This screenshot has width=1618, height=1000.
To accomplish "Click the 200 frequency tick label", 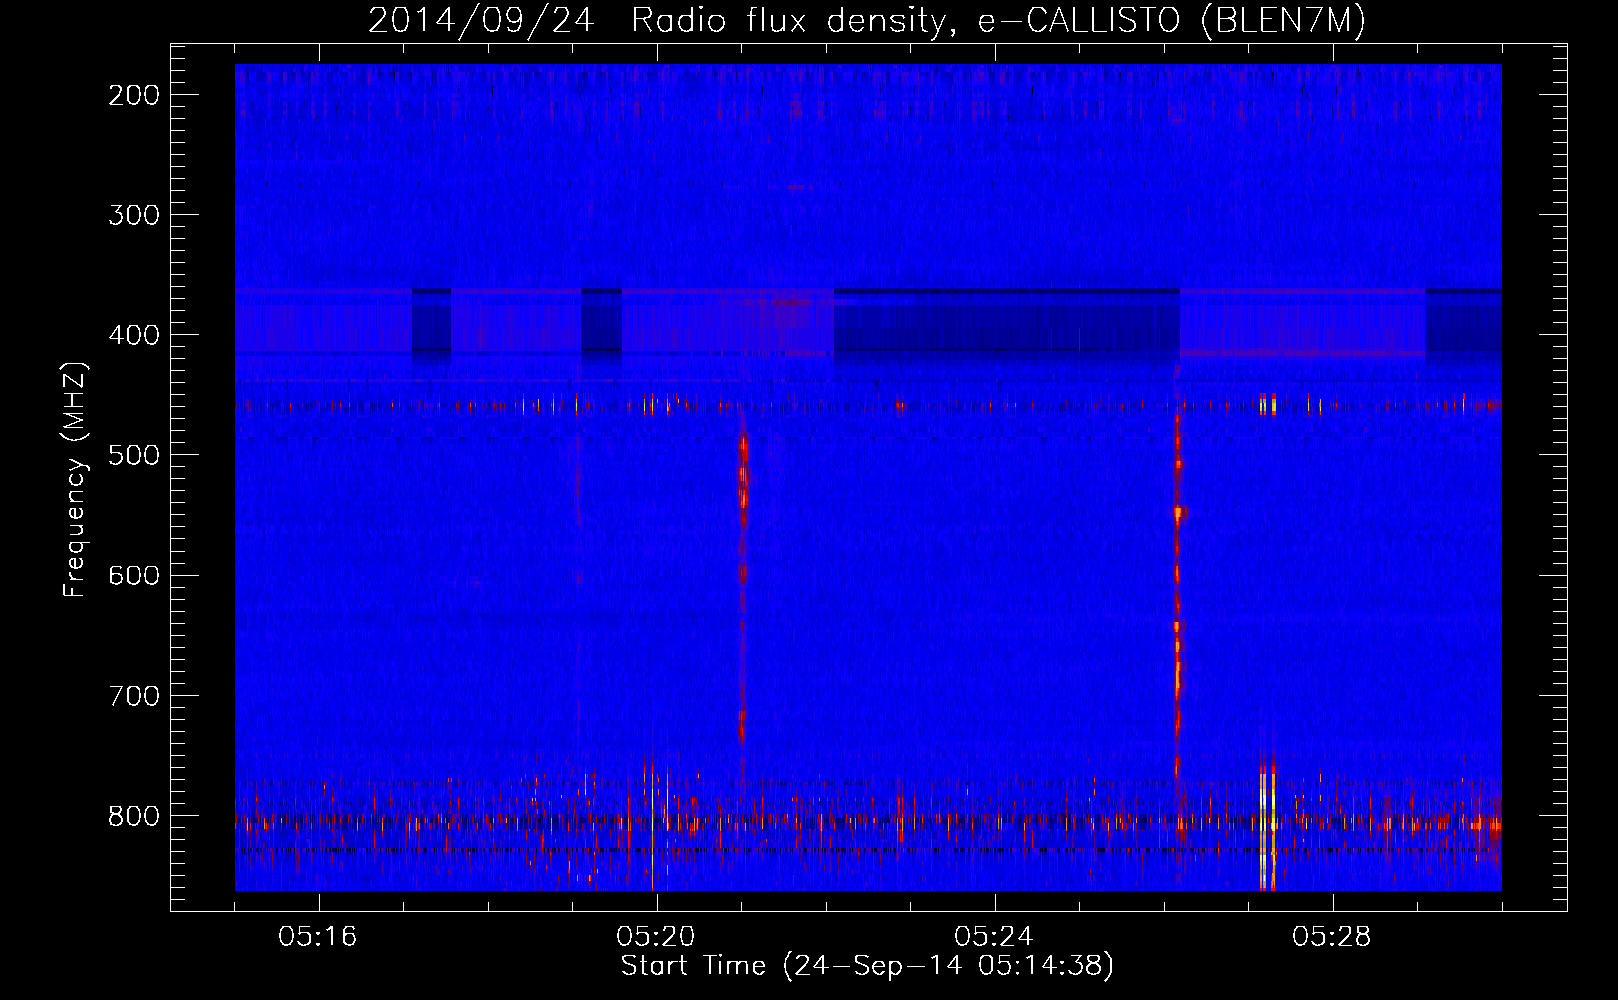I will (133, 94).
